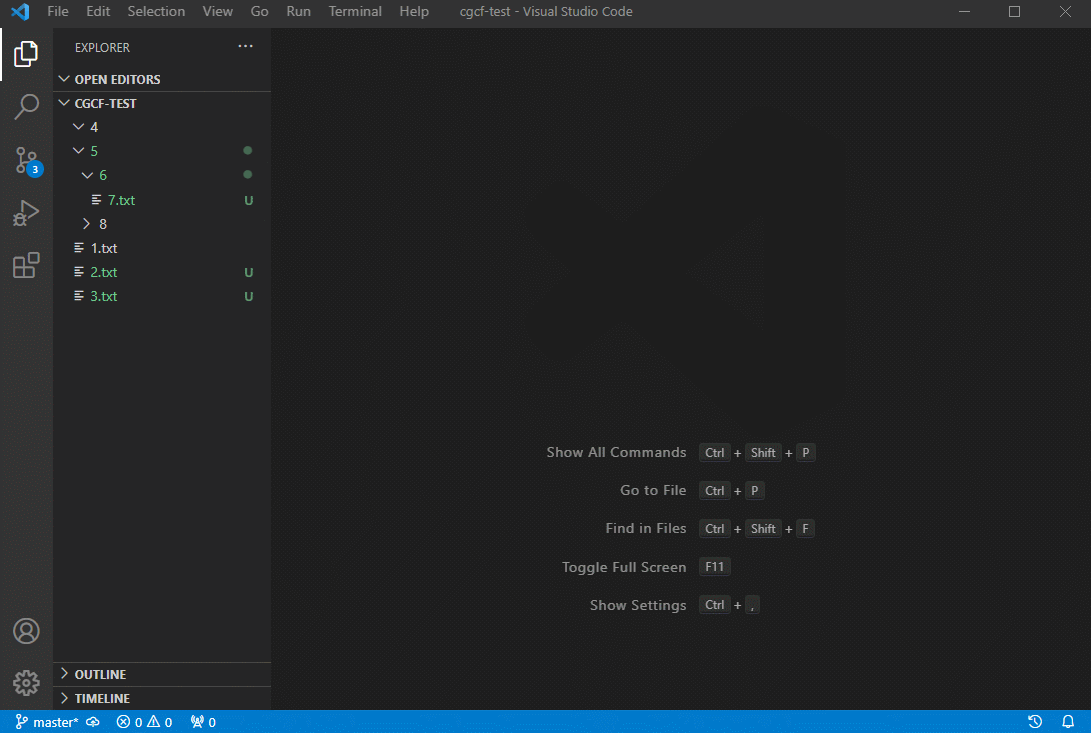1091x733 pixels.
Task: Open the Selection menu
Action: tap(156, 11)
